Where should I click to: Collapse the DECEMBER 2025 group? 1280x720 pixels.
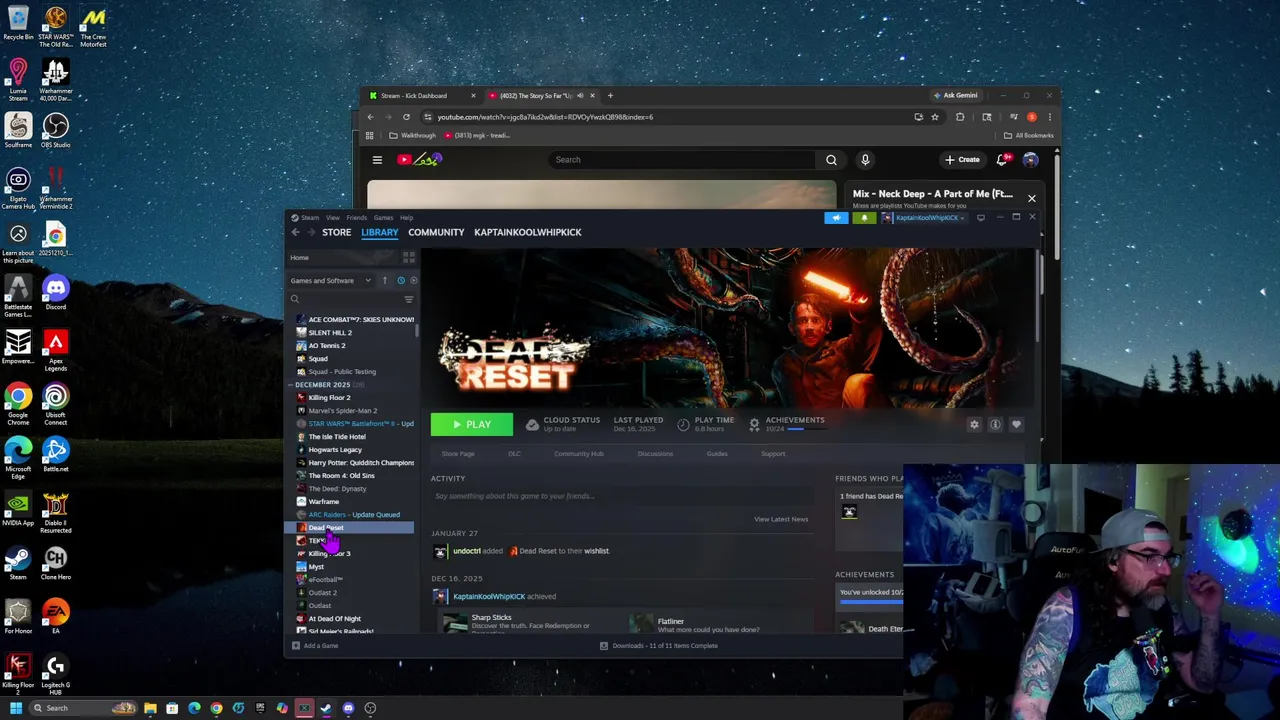(x=291, y=384)
